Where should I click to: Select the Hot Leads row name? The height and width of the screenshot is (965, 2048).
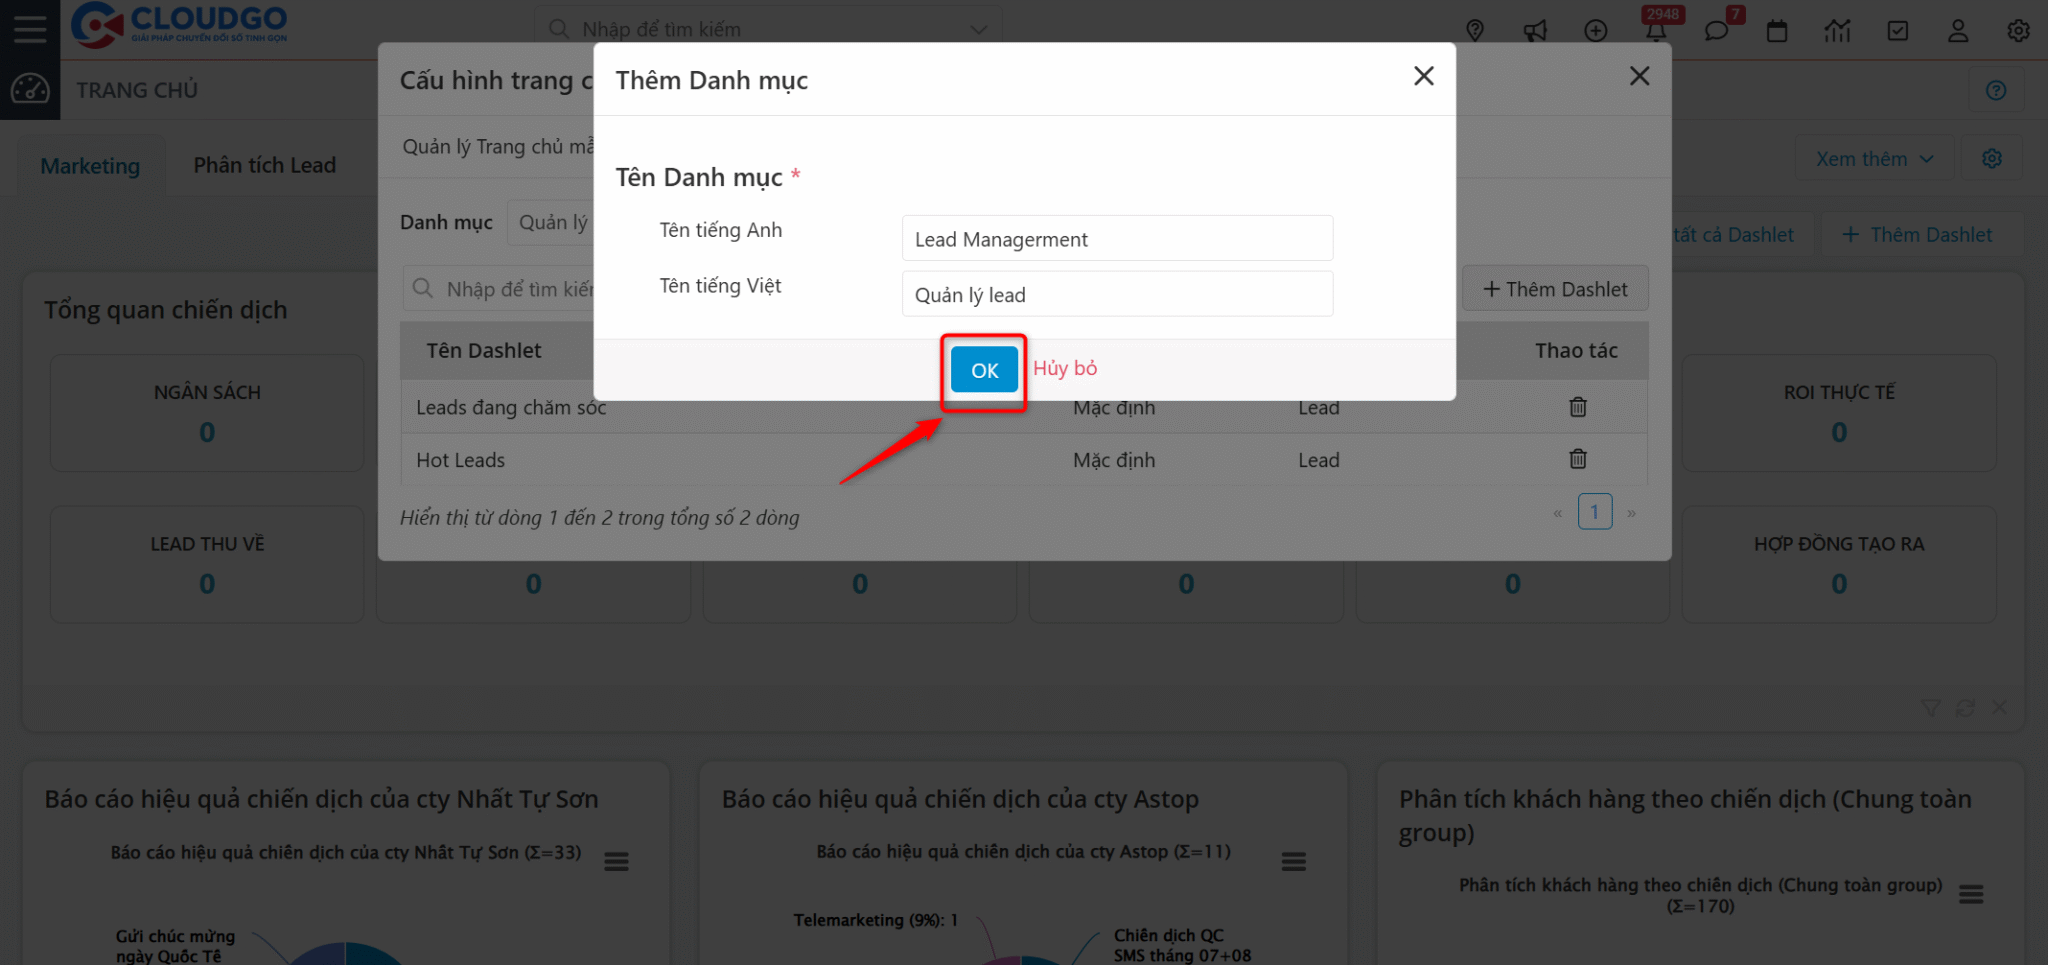460,460
